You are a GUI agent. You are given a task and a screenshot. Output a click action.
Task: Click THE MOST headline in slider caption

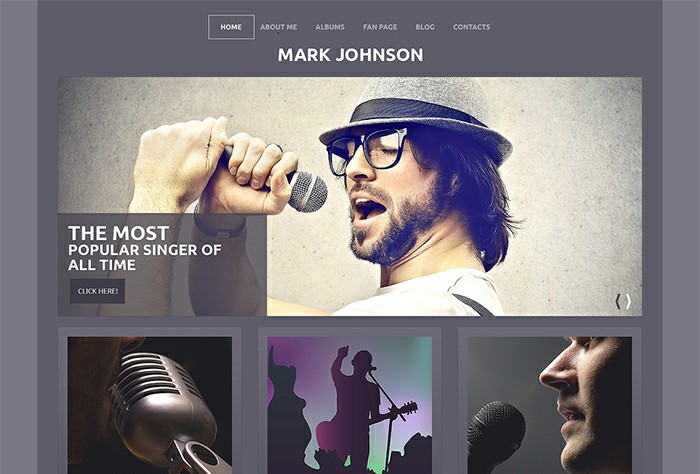118,233
